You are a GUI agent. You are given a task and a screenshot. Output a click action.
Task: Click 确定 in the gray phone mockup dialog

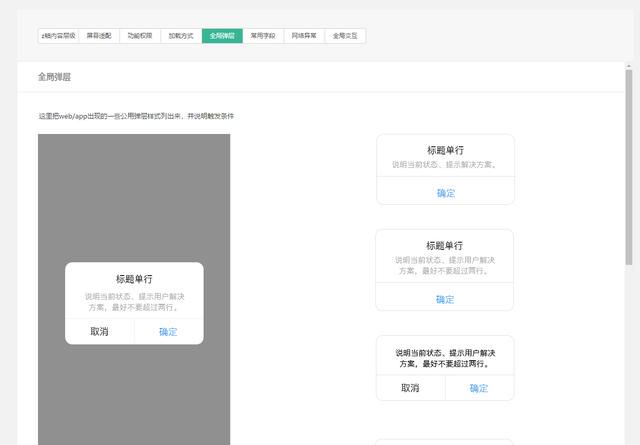168,332
